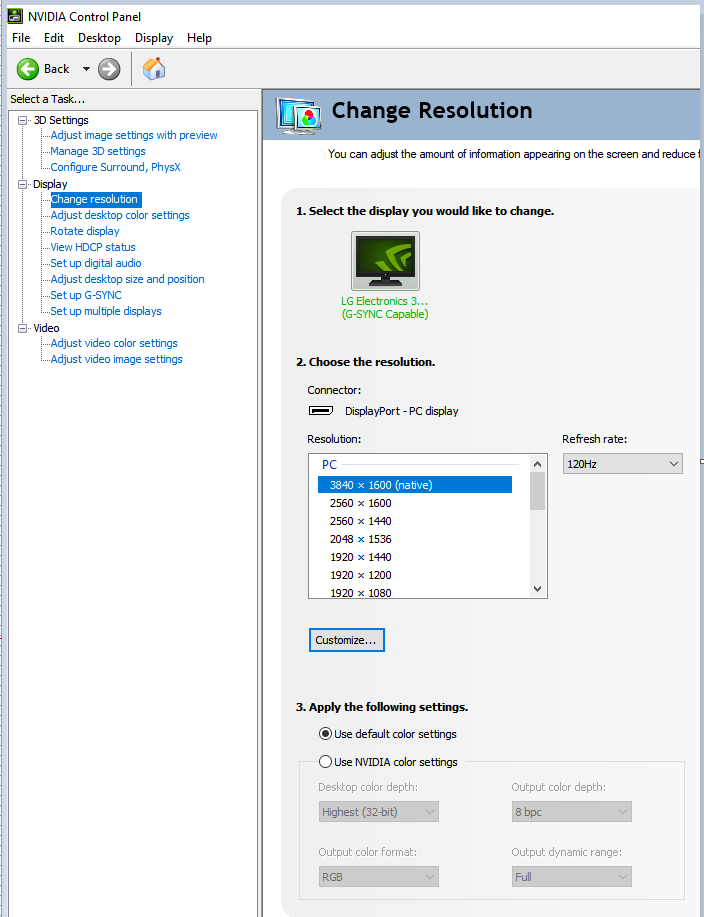Open Adjust image settings with preview
Viewport: 704px width, 917px height.
click(134, 135)
